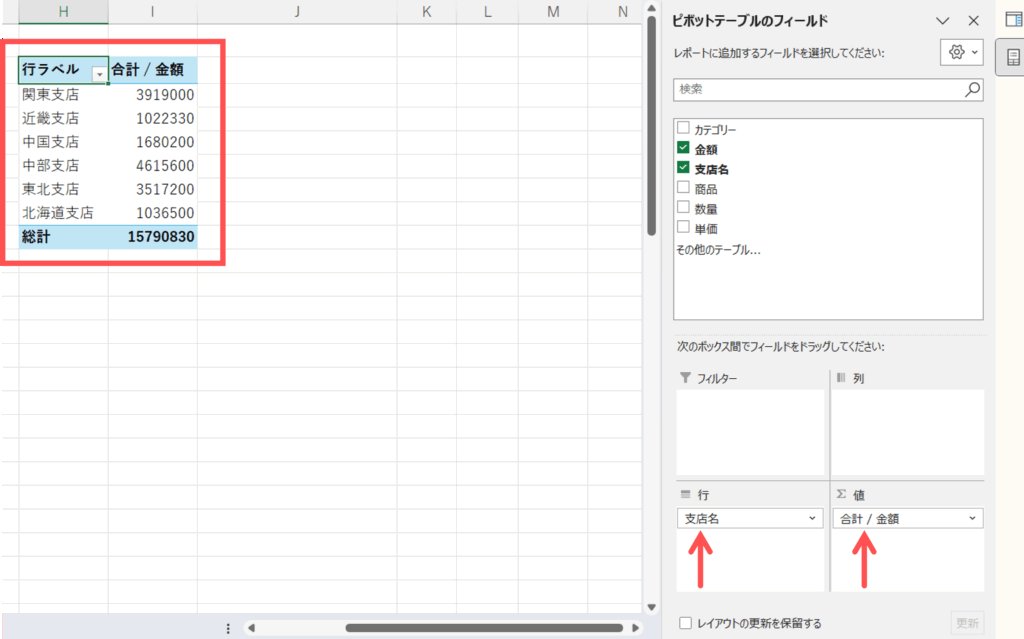Expand the 合計 / 金額 dropdown in Values area
The image size is (1024, 639).
coord(972,519)
